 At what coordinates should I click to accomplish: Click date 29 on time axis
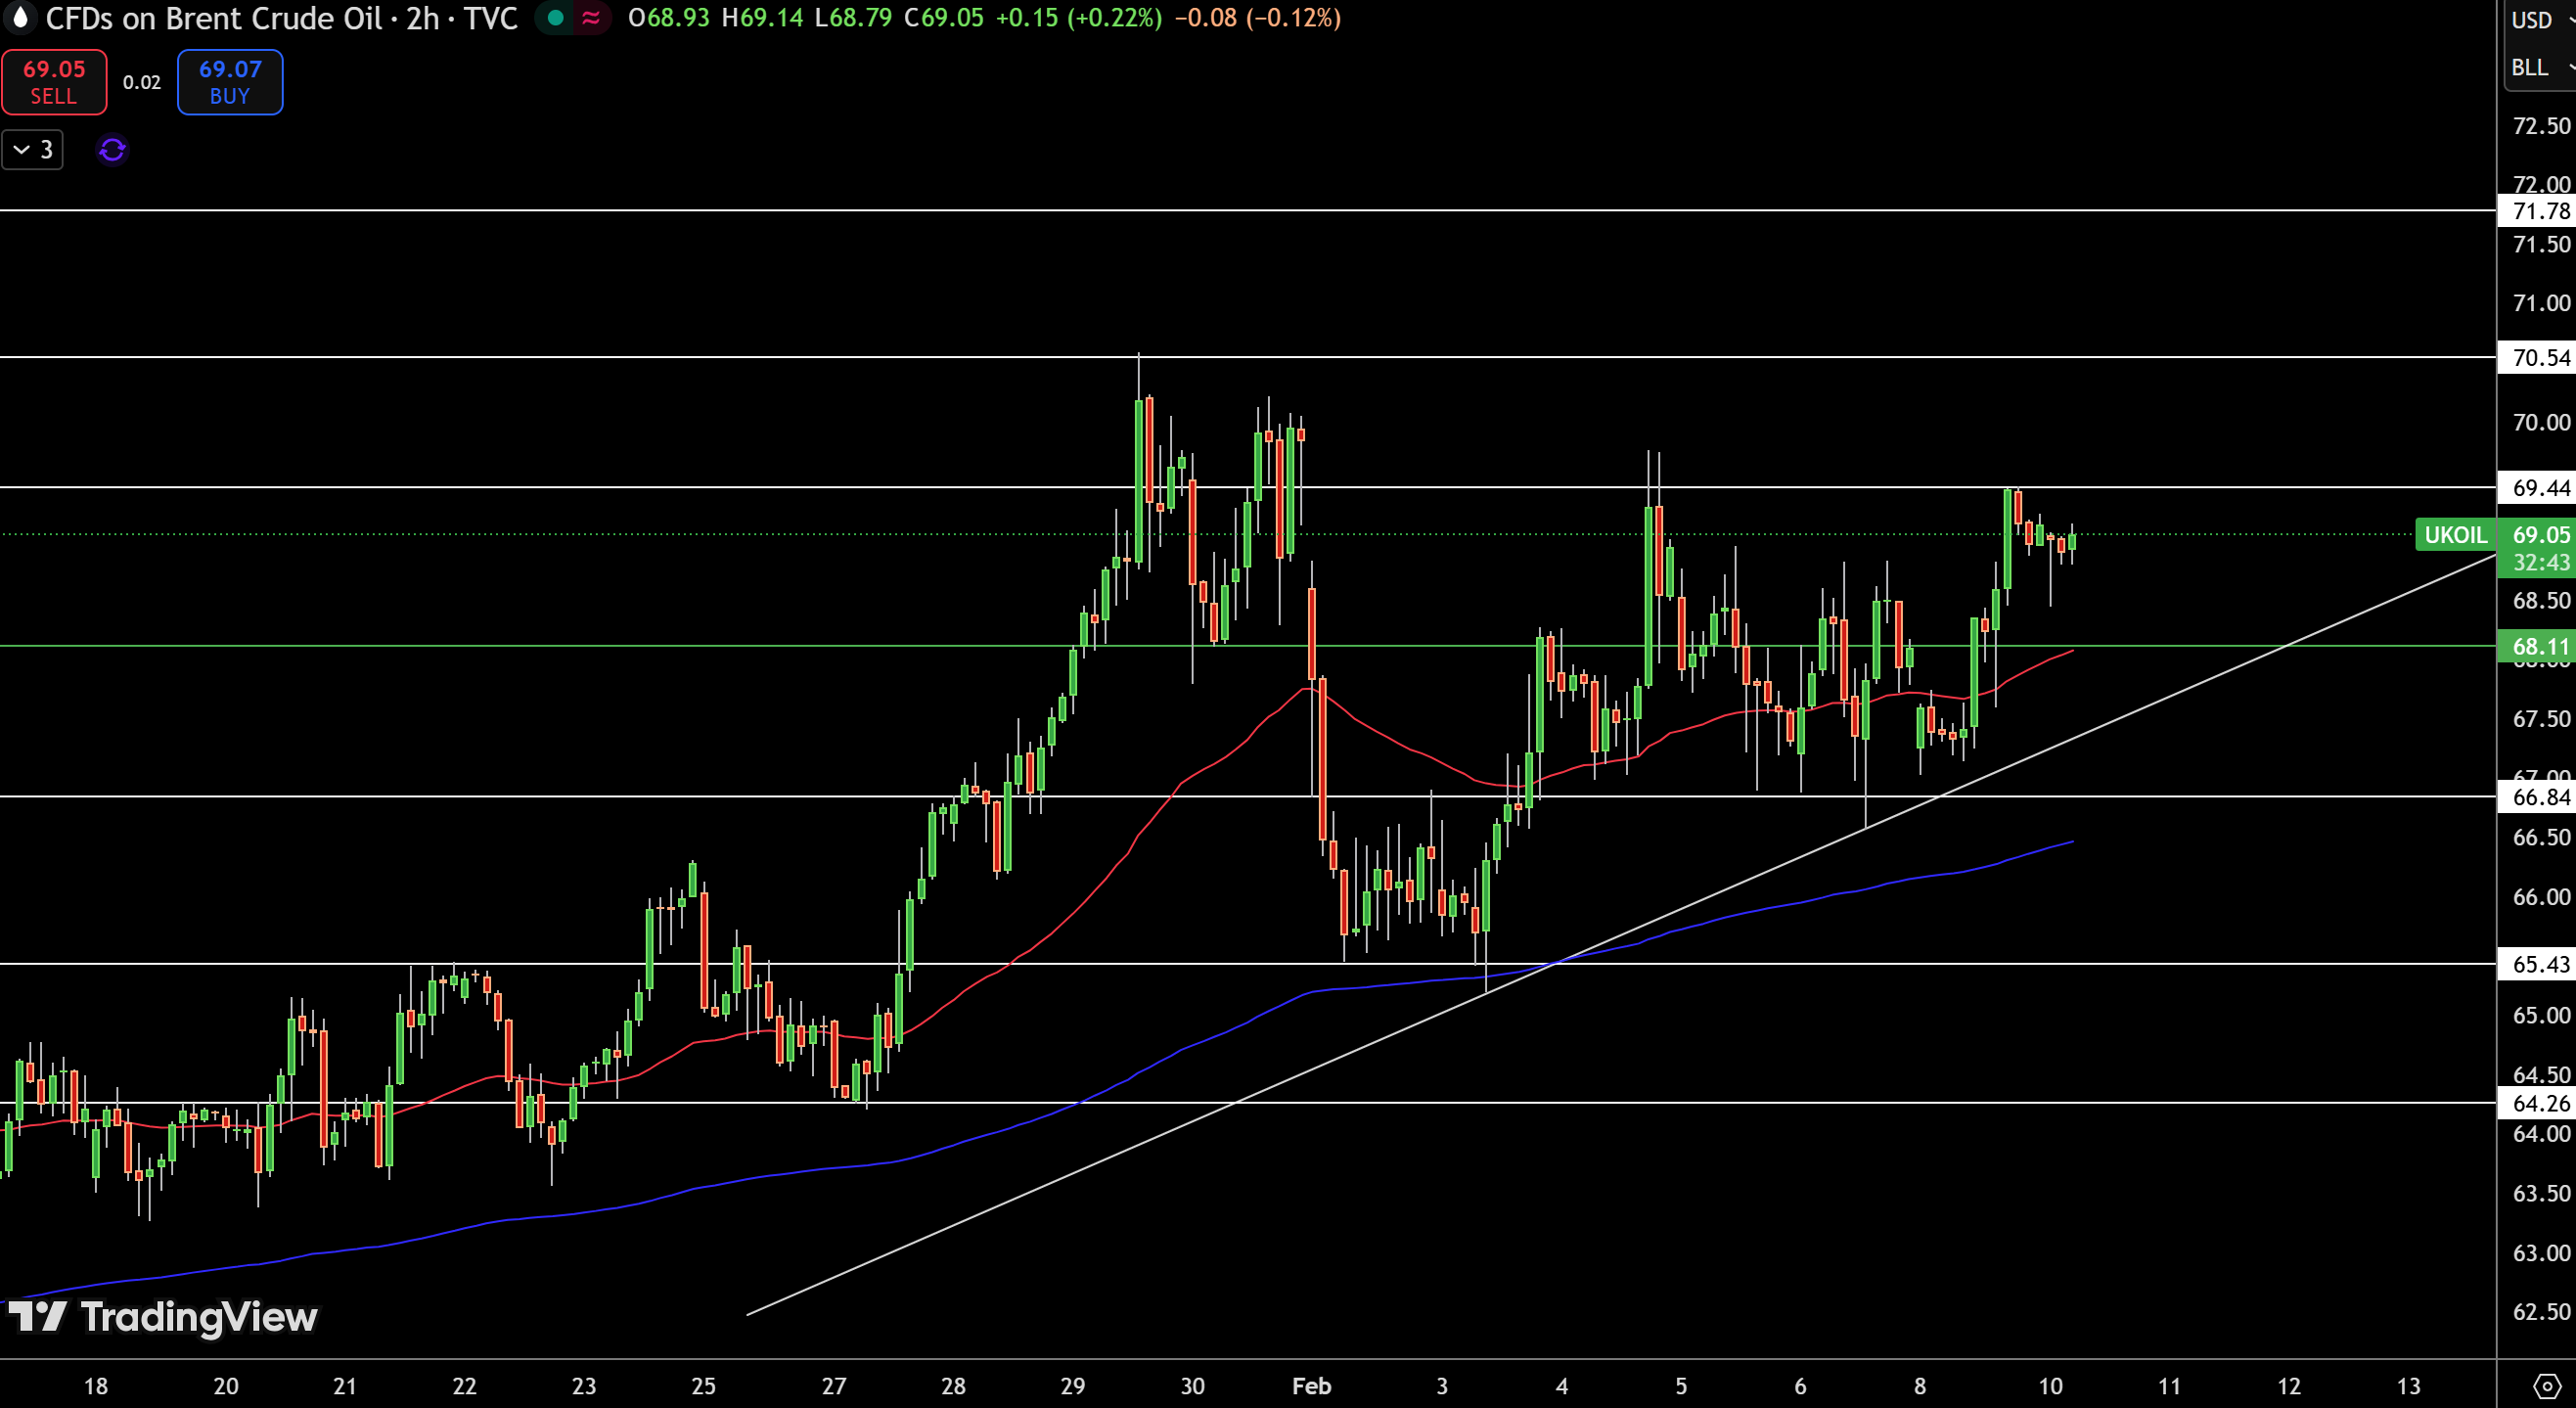pyautogui.click(x=1073, y=1386)
